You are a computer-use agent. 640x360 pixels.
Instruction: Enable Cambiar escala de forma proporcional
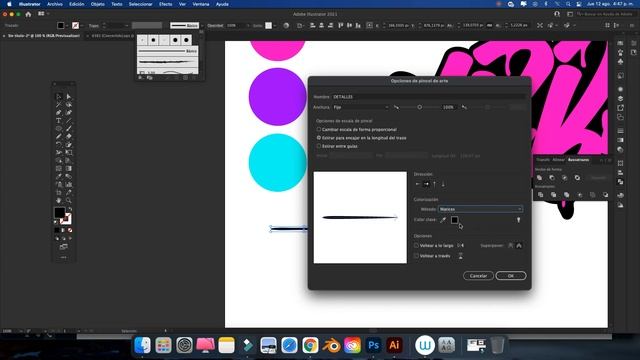pos(319,129)
